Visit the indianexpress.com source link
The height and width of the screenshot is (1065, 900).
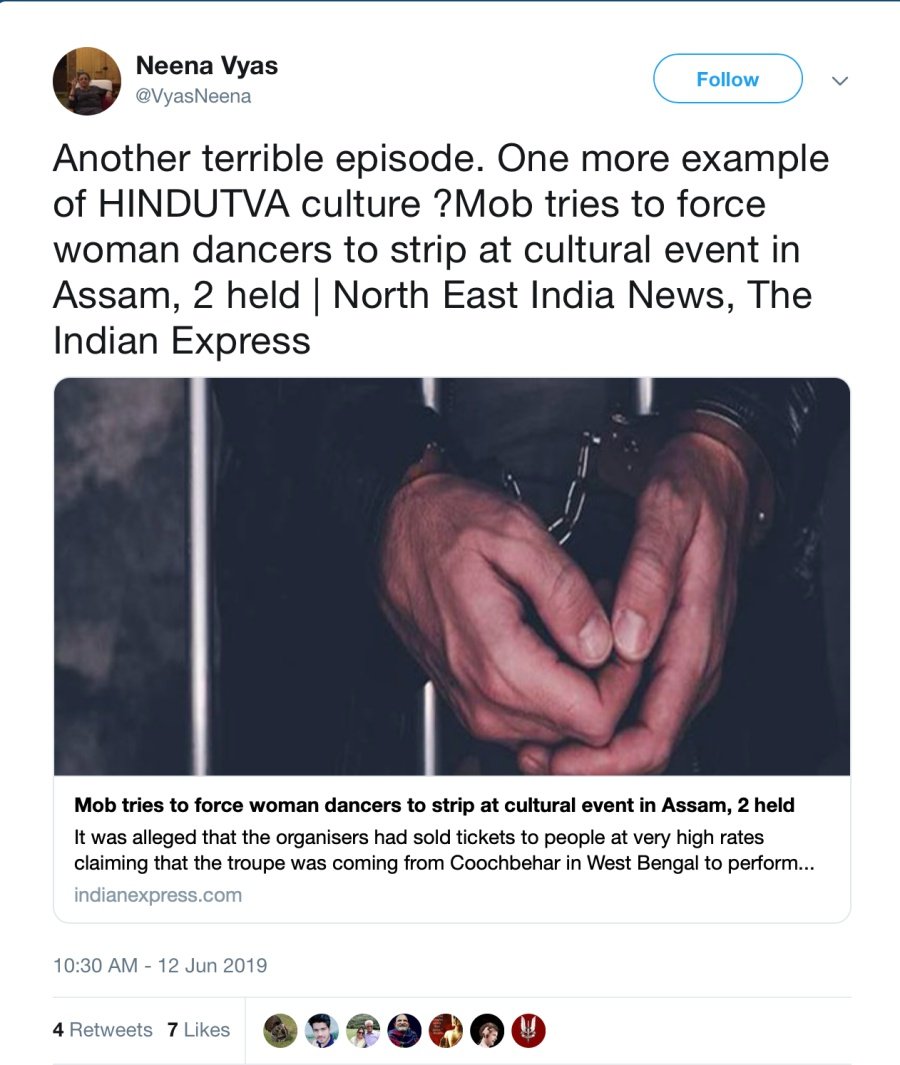158,895
